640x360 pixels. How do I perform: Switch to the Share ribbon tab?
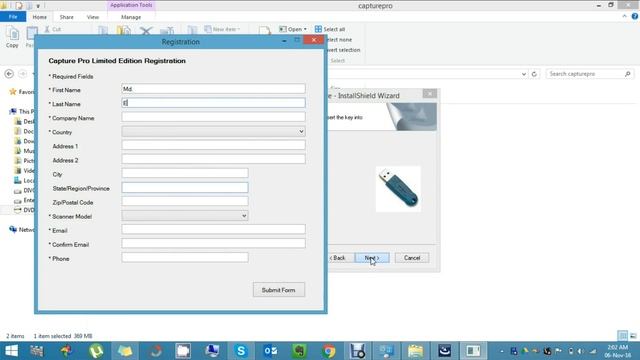tap(67, 17)
